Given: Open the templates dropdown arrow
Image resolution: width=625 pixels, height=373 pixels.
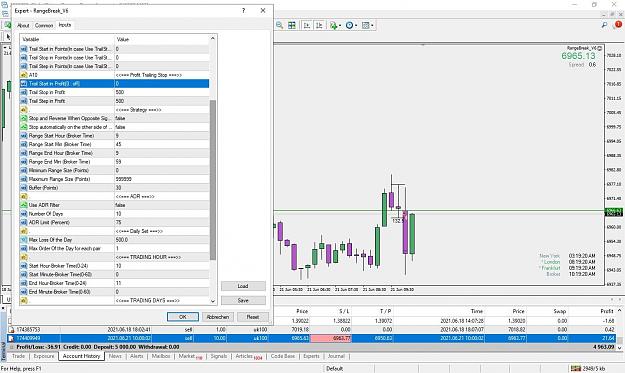Looking at the screenshot, I should click(372, 26).
